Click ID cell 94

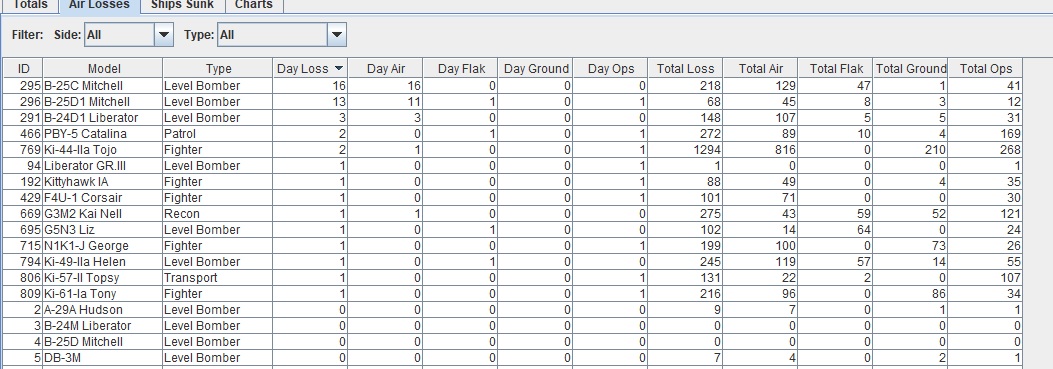click(24, 165)
